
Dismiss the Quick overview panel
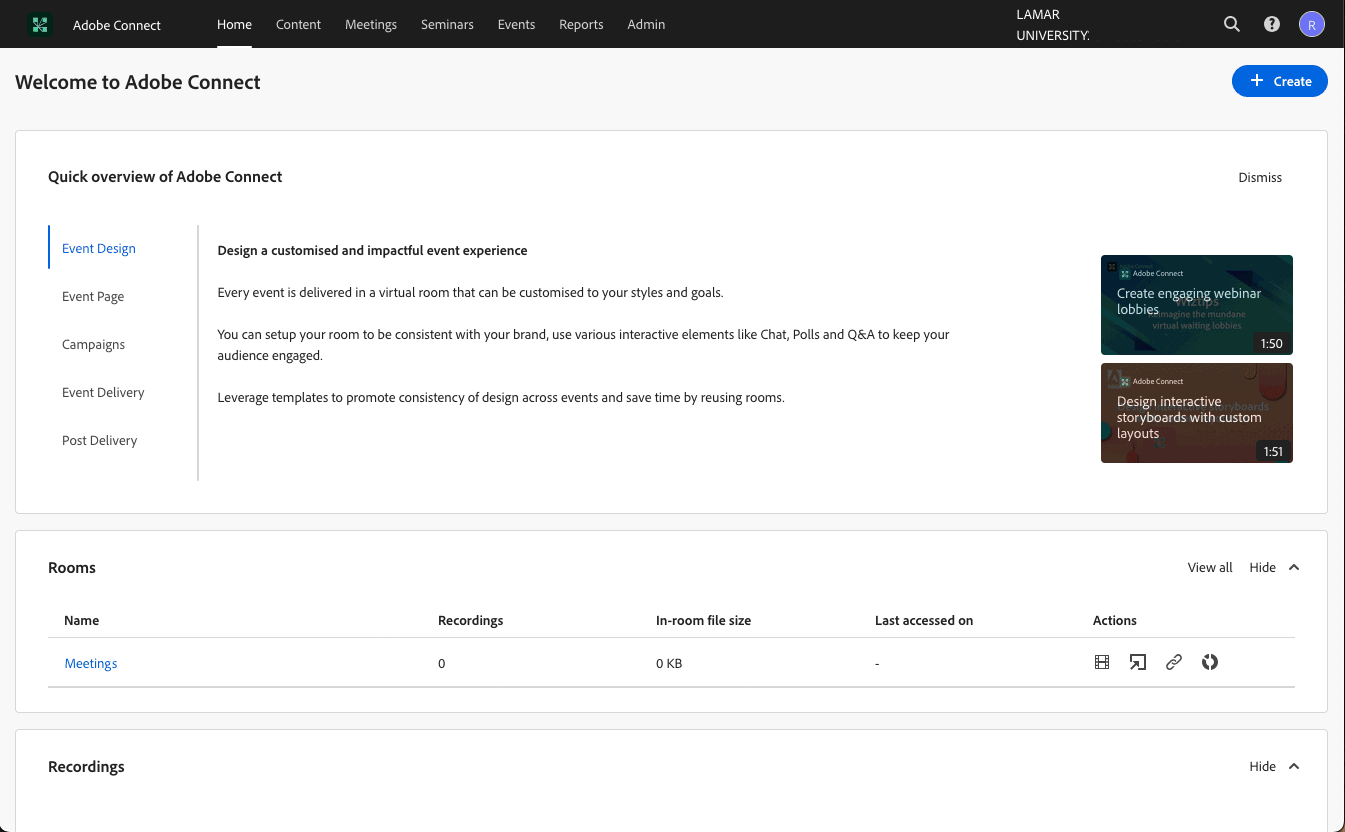click(1260, 178)
